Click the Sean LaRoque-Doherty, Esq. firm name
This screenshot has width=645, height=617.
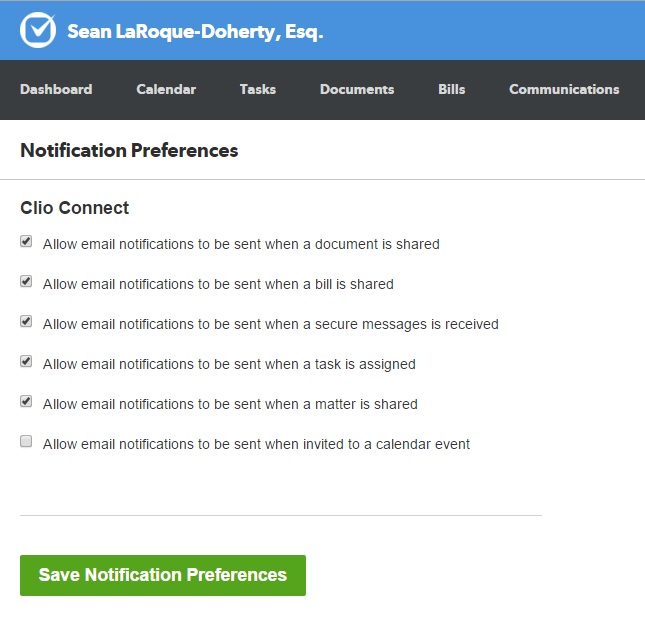[x=195, y=31]
